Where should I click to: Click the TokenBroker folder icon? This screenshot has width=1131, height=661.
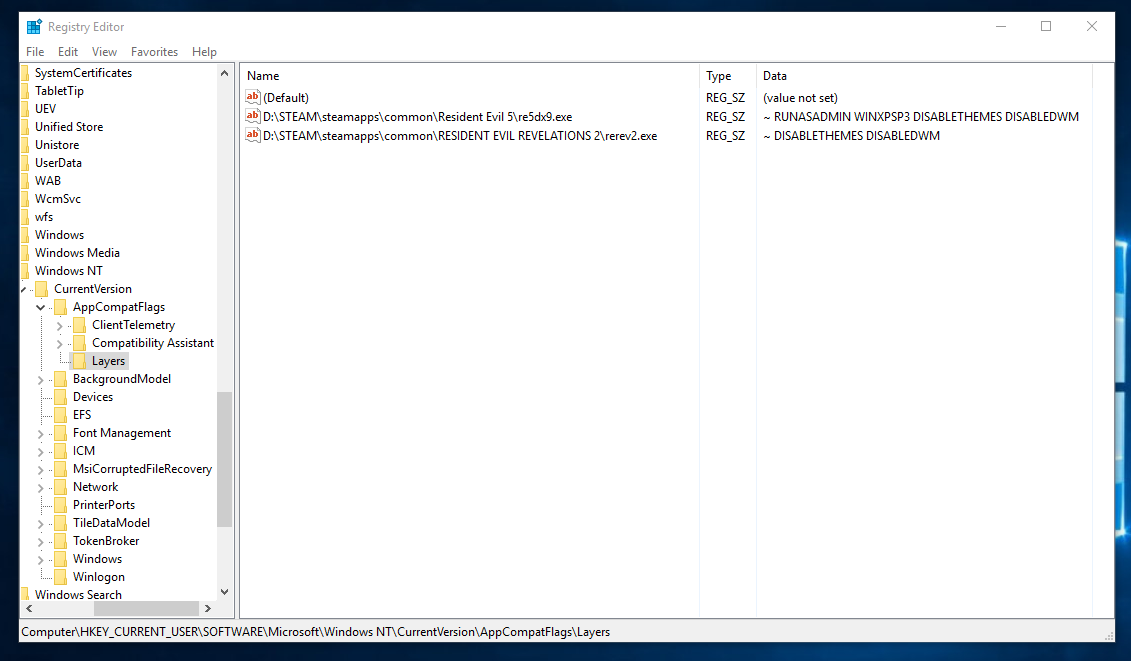[61, 541]
